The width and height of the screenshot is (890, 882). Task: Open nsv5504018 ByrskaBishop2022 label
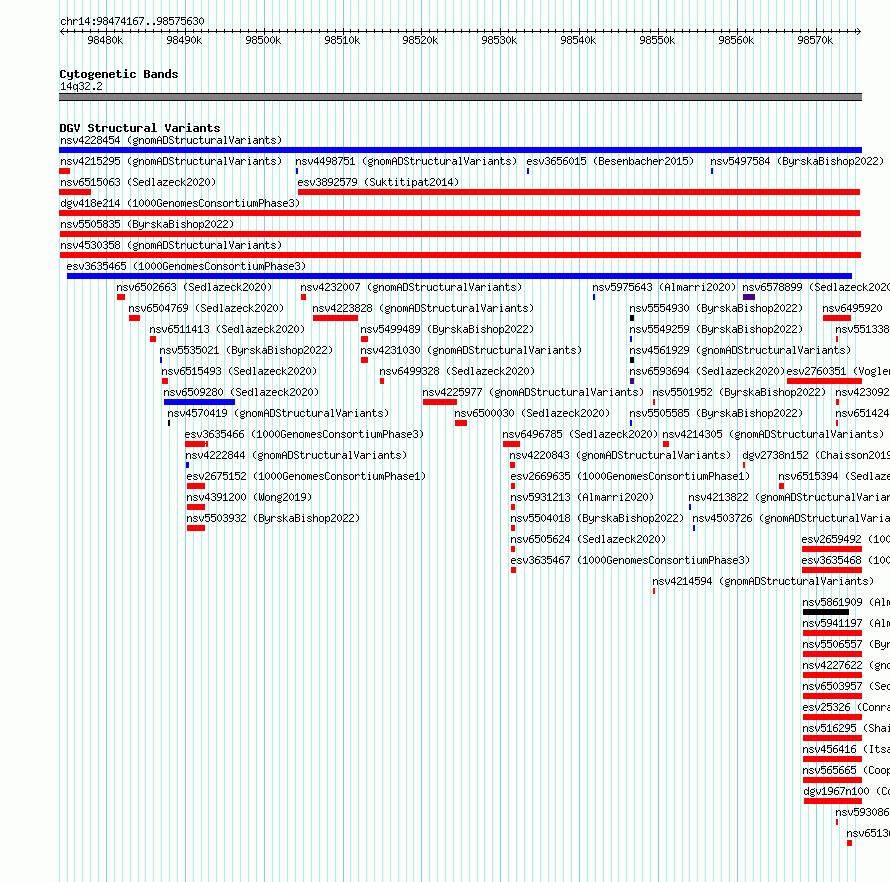click(597, 518)
